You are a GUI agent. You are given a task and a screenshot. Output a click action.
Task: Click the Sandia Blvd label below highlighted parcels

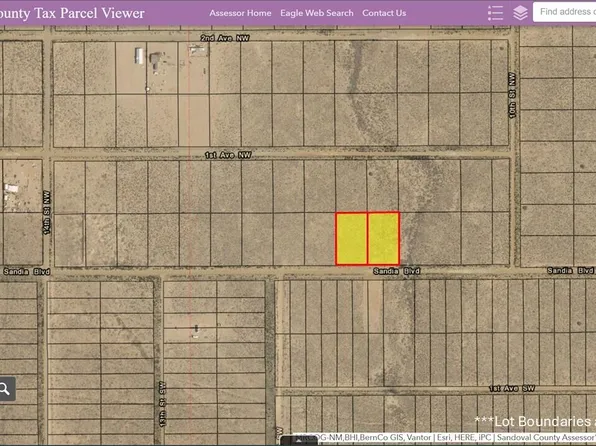click(396, 271)
